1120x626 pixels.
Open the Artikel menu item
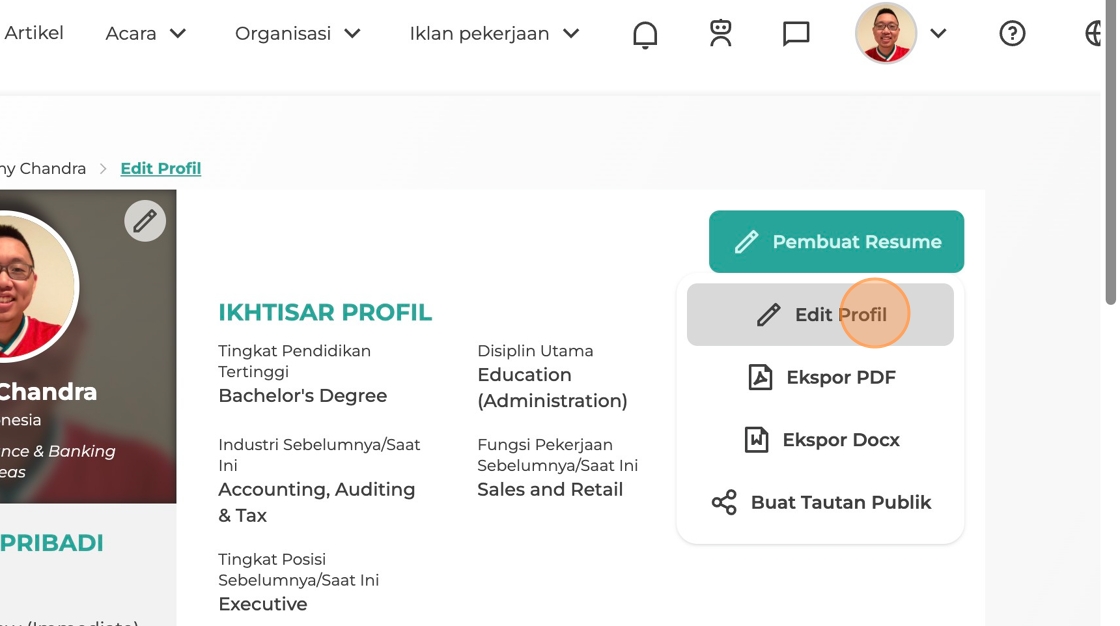click(x=33, y=33)
